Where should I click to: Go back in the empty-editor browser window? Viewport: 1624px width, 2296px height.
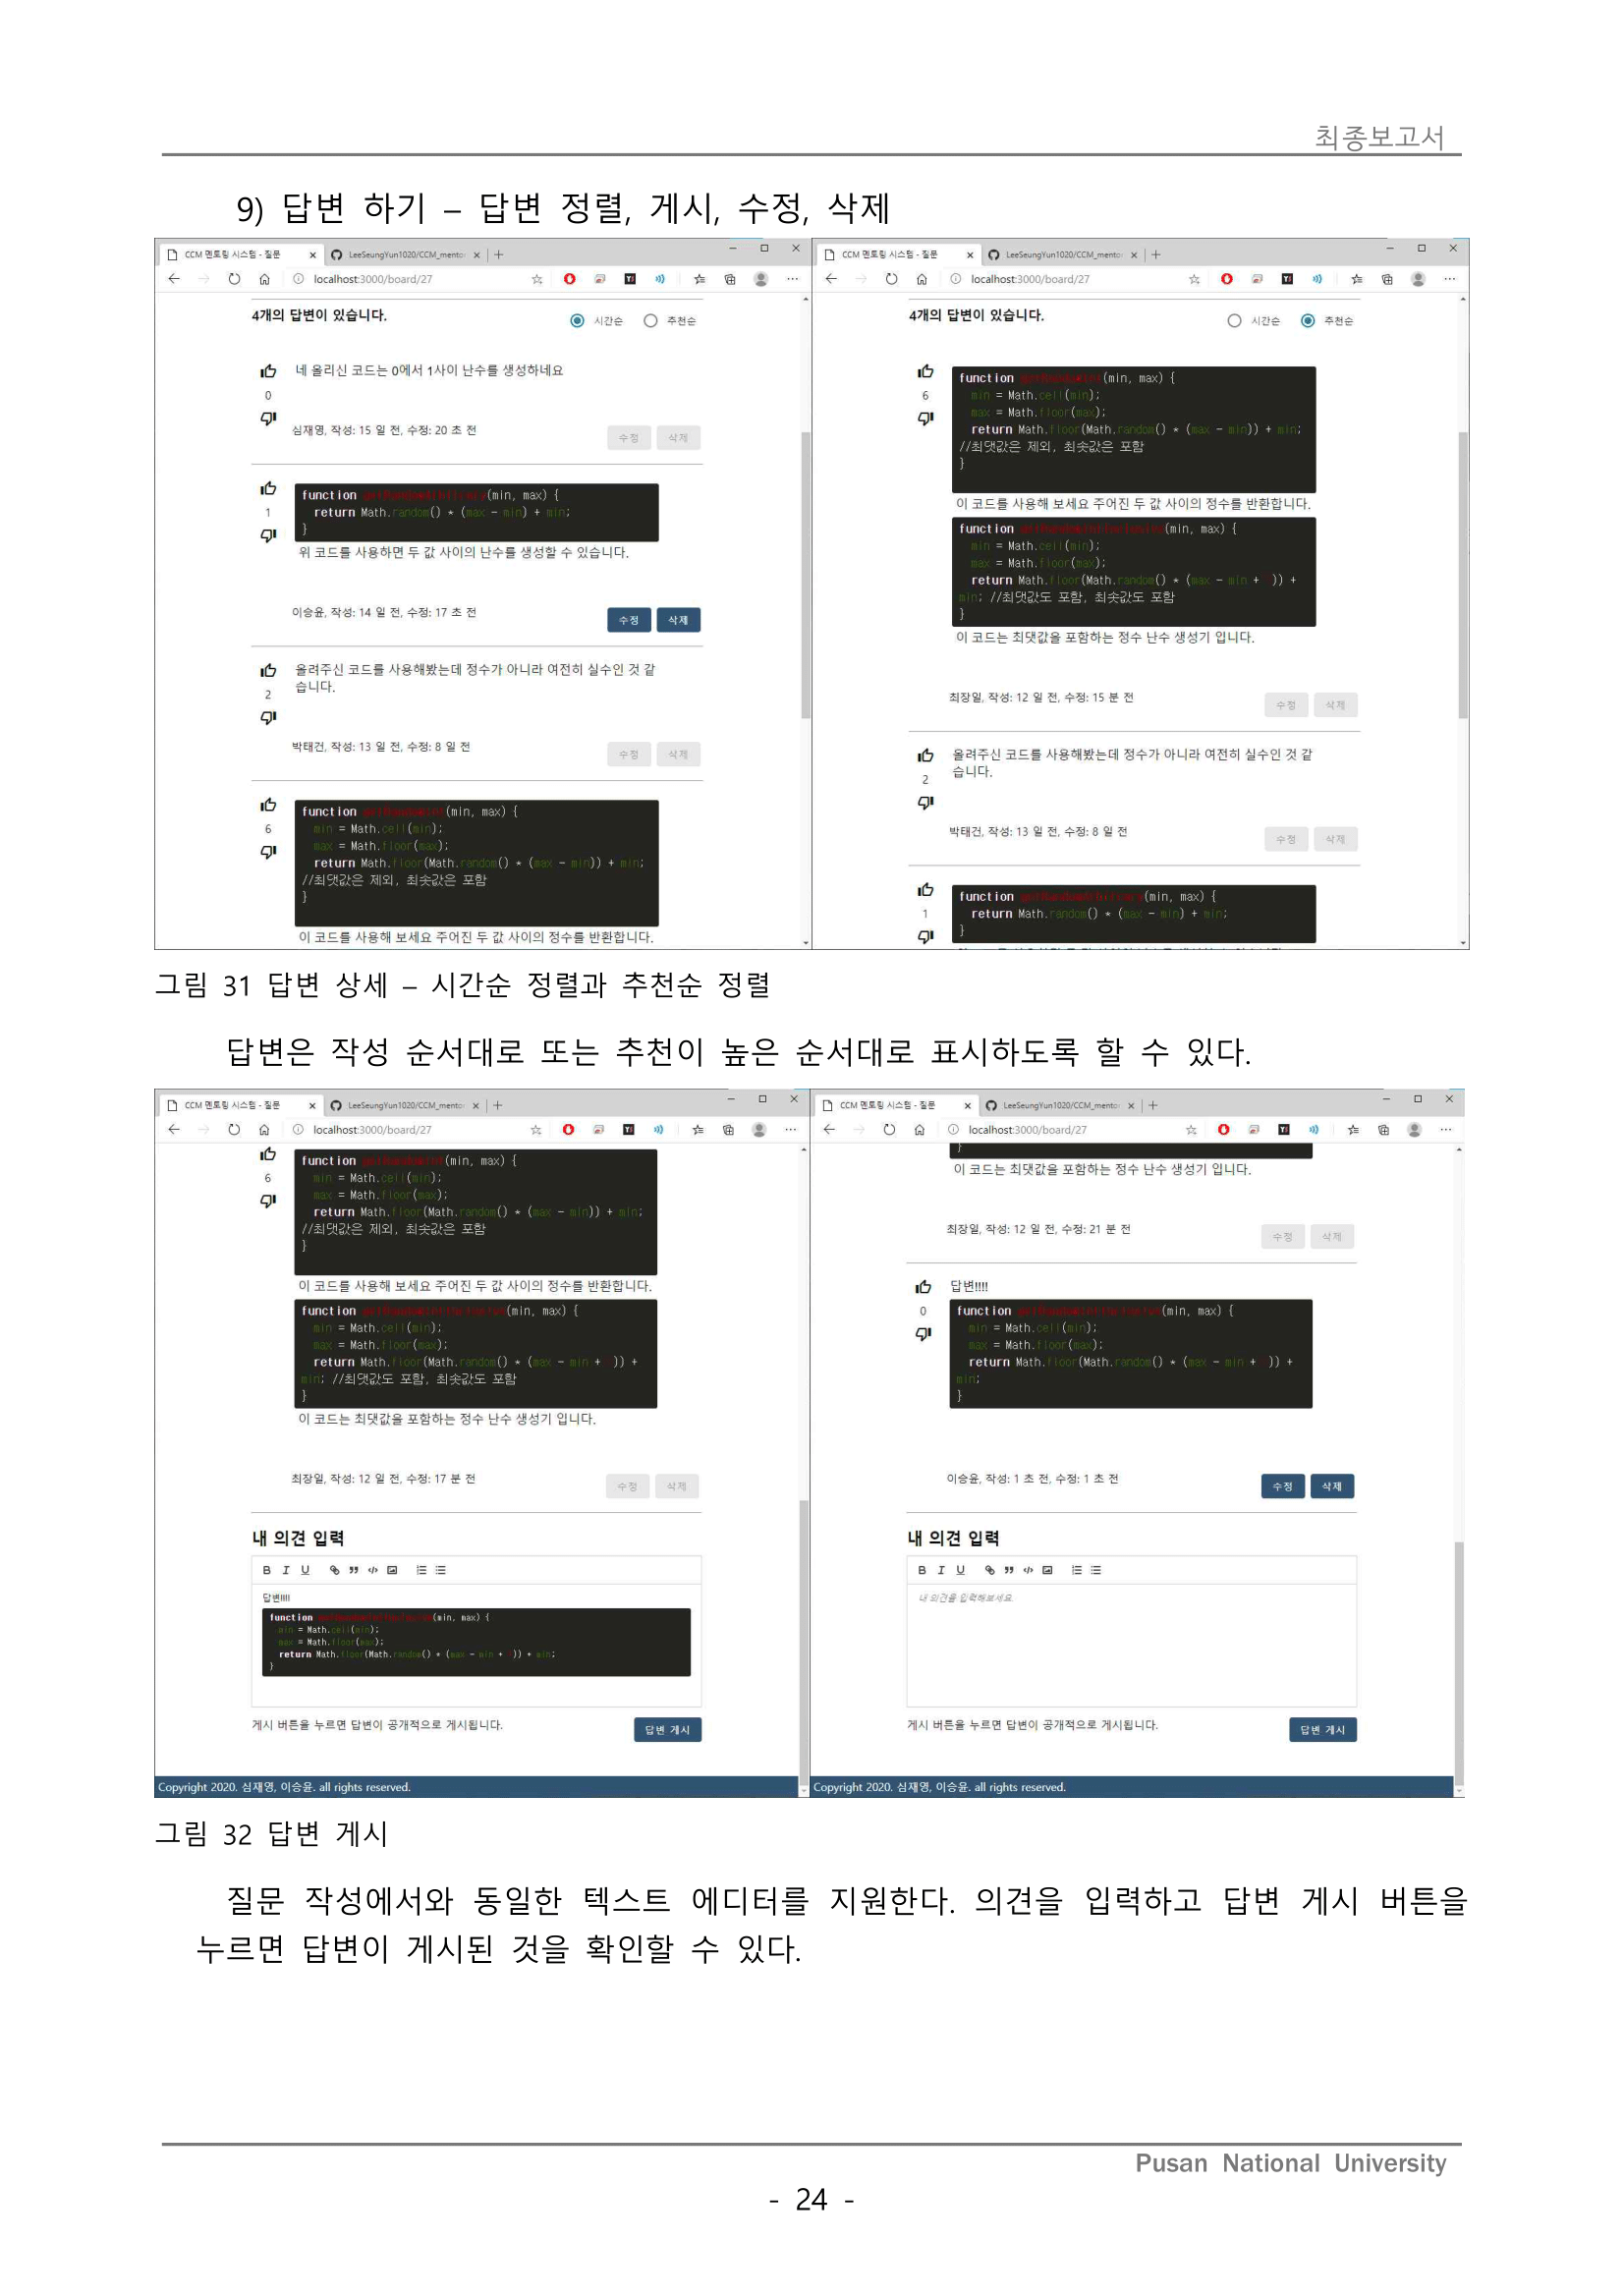point(829,1130)
